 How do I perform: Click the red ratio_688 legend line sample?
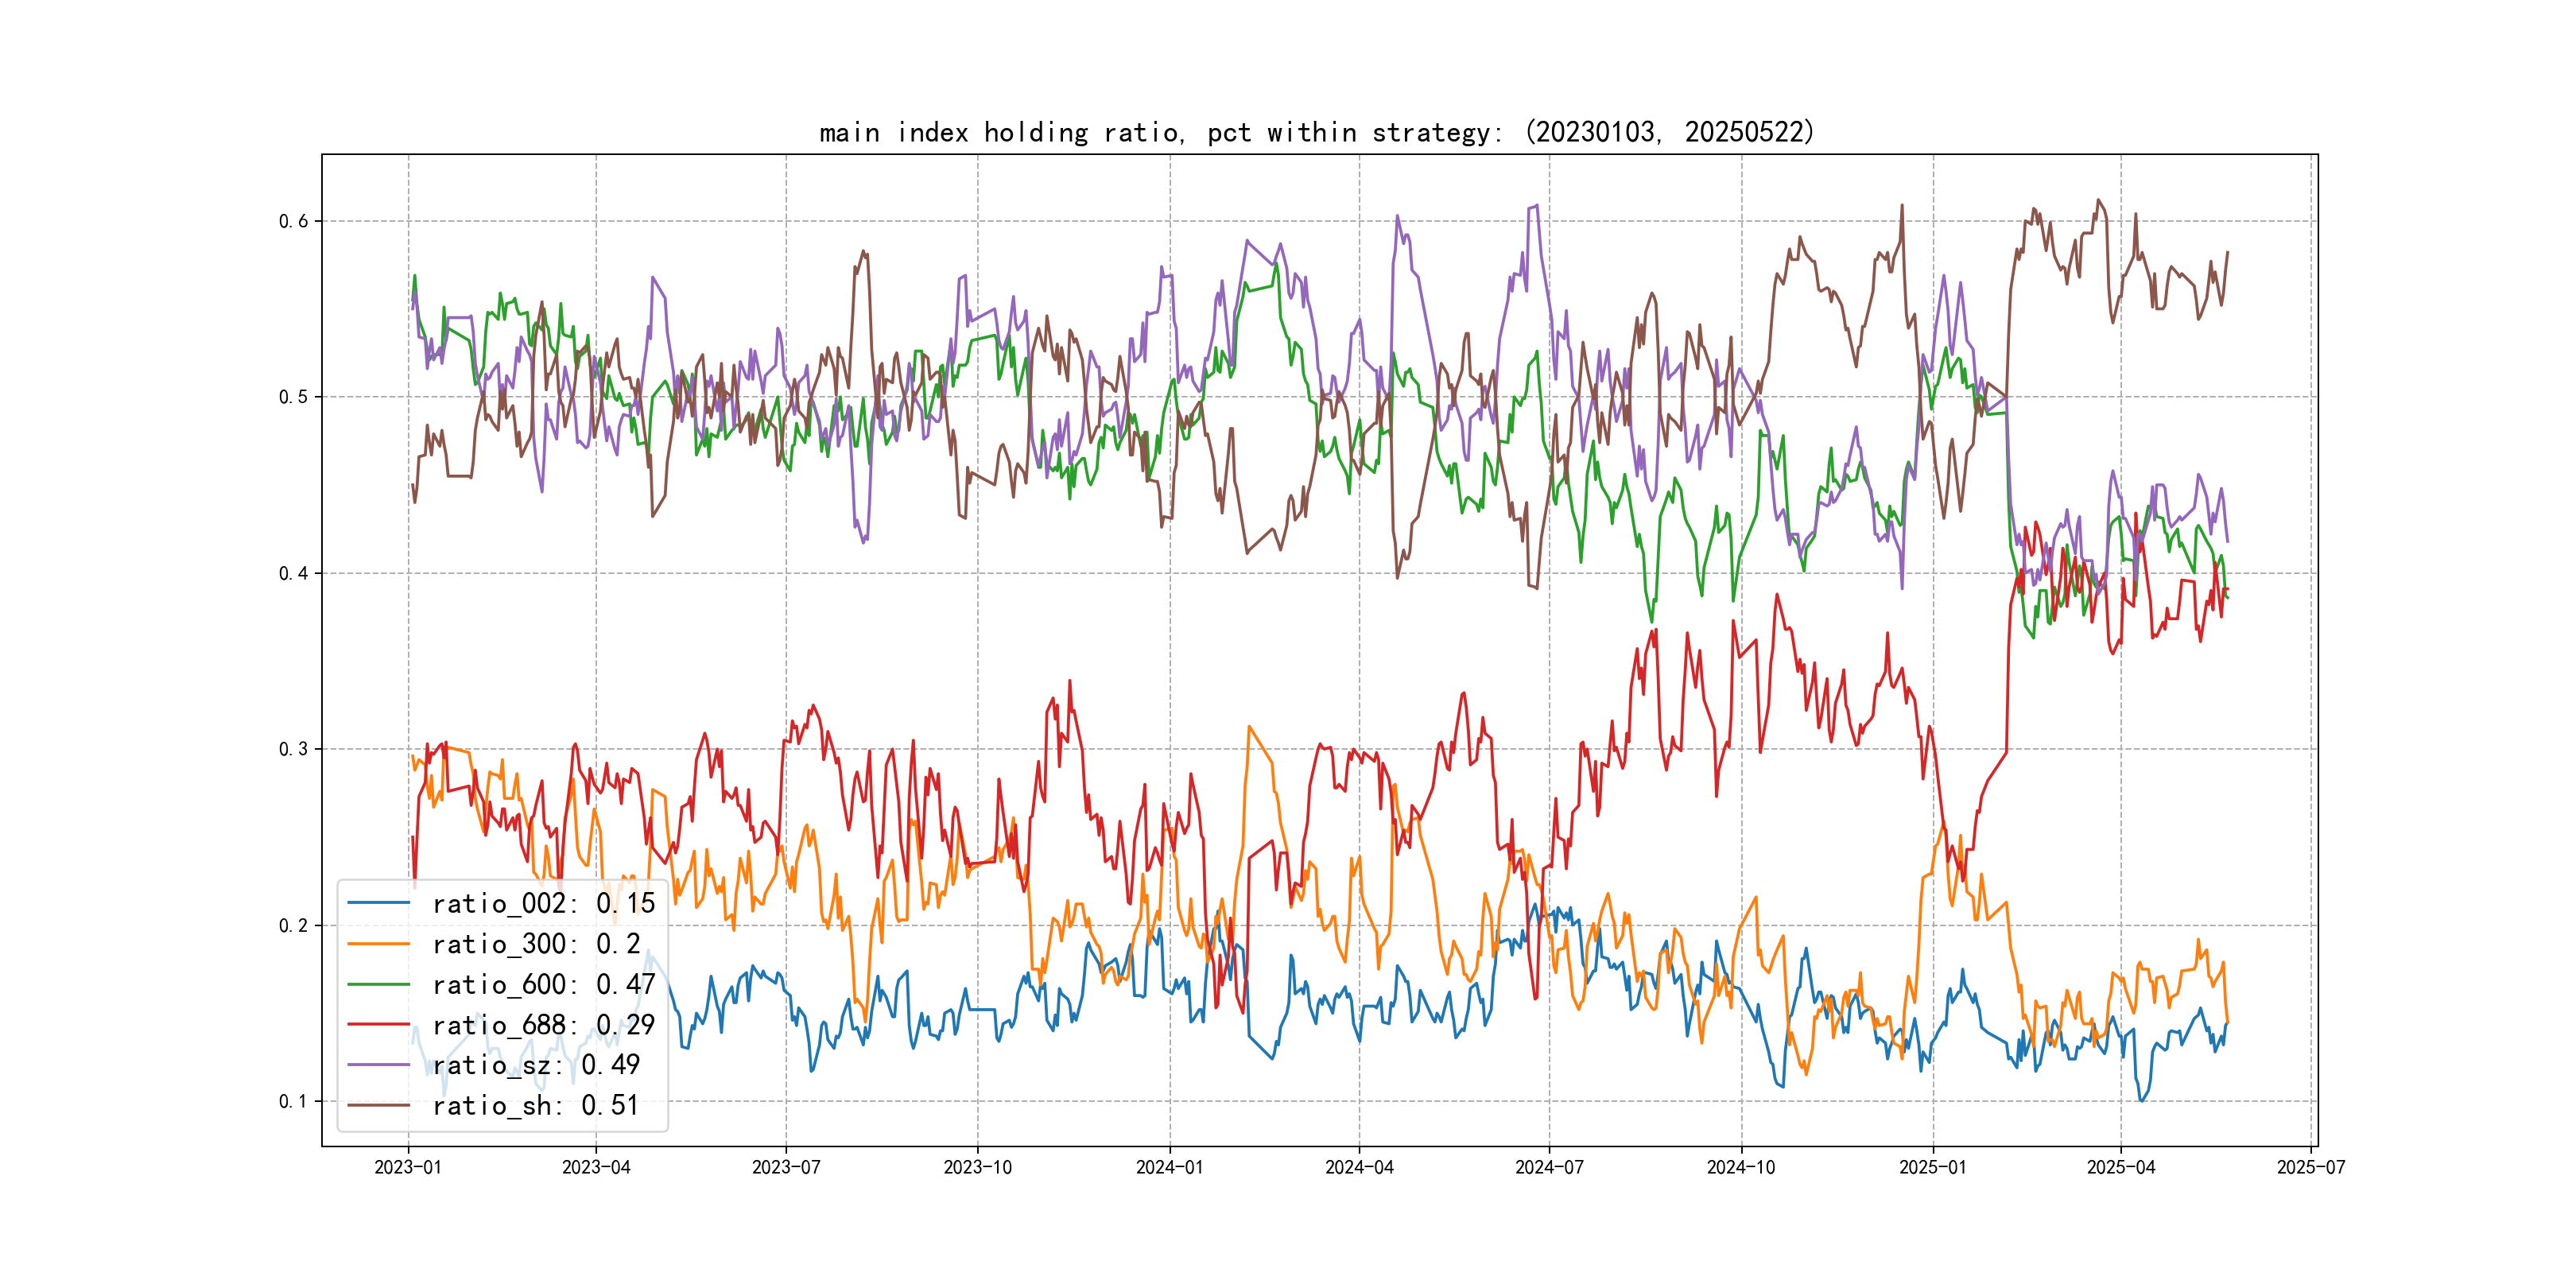pos(378,1025)
